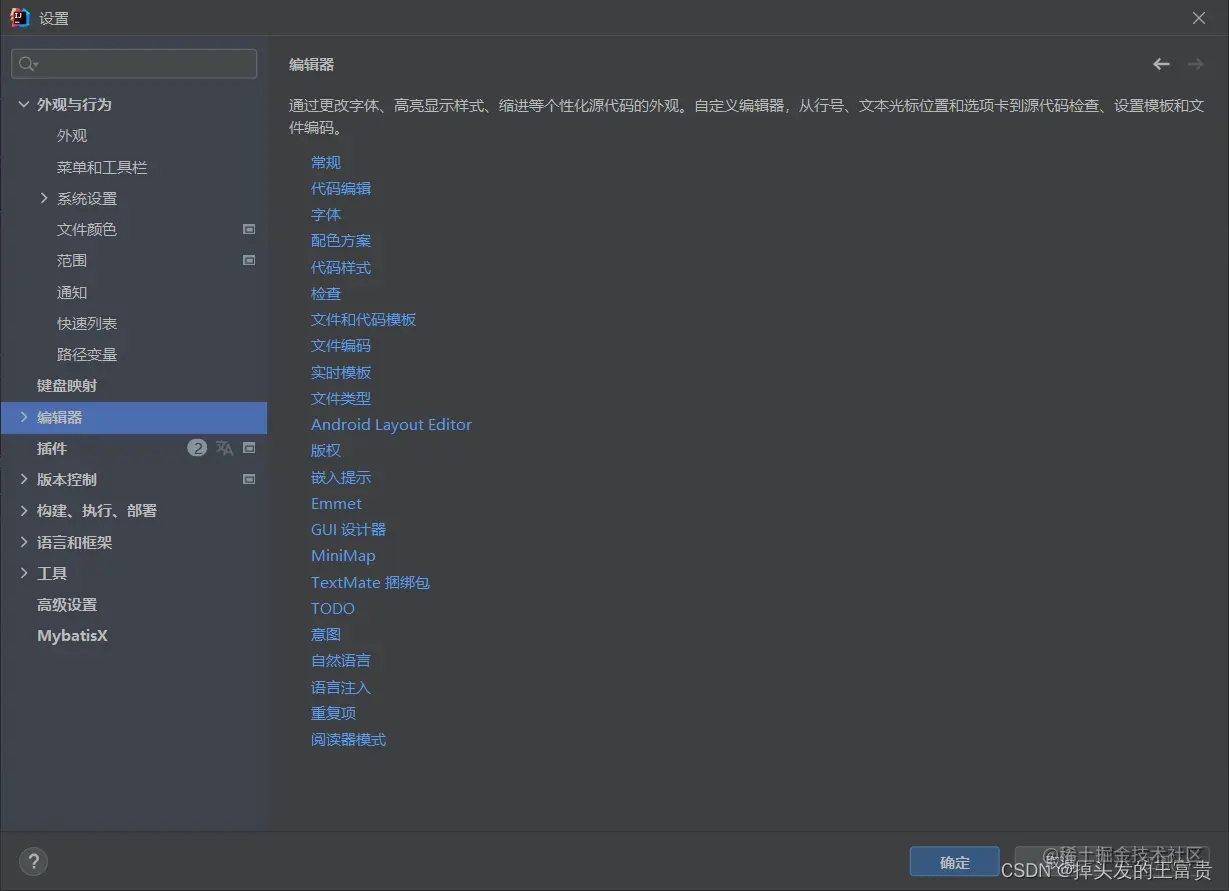Click the IDE-scope icon beside 文件颜色

point(248,229)
